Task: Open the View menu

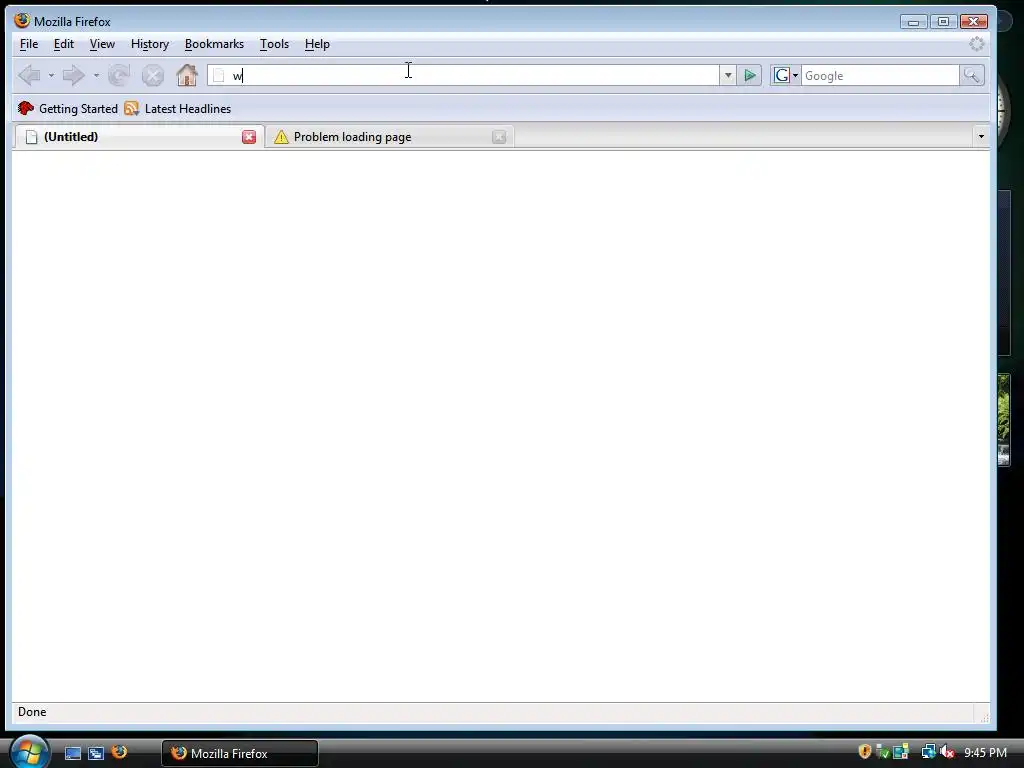Action: click(102, 44)
